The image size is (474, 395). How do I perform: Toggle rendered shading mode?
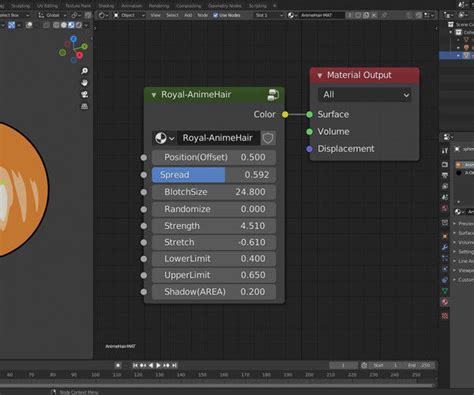click(x=79, y=25)
